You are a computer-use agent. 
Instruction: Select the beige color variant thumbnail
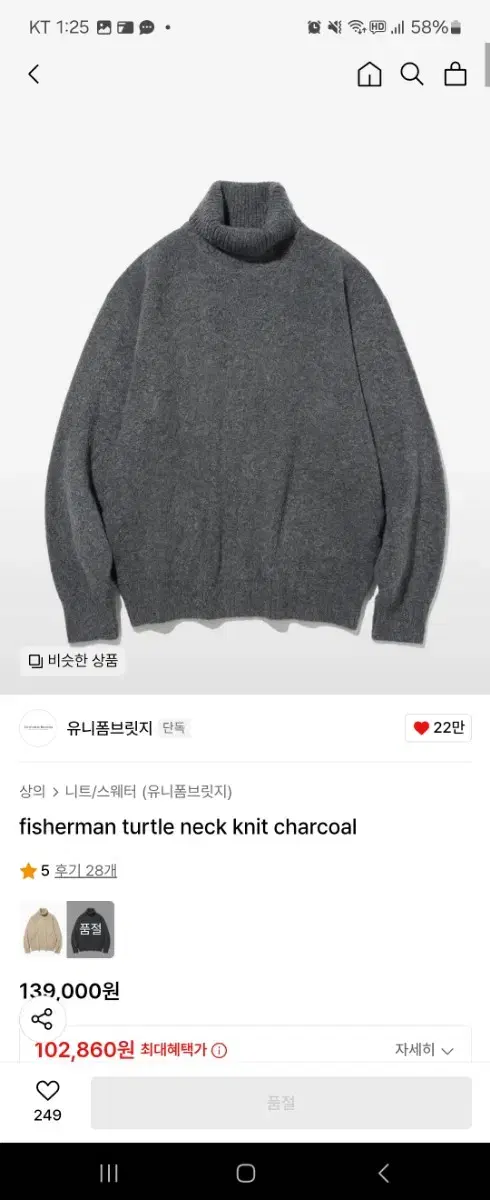tap(41, 929)
